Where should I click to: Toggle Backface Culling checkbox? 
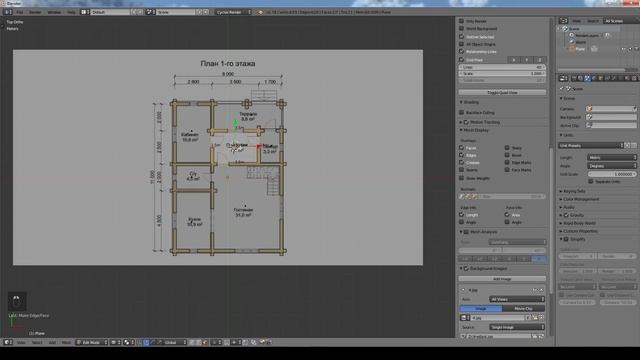tap(462, 112)
